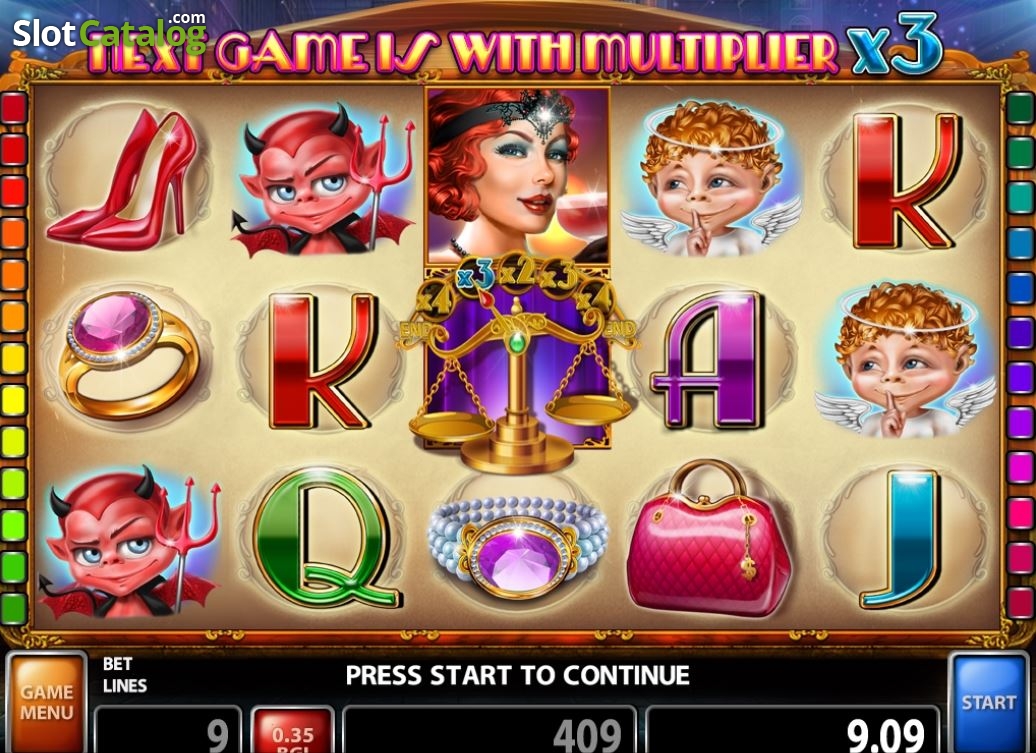Open the Game Menu

click(x=46, y=702)
